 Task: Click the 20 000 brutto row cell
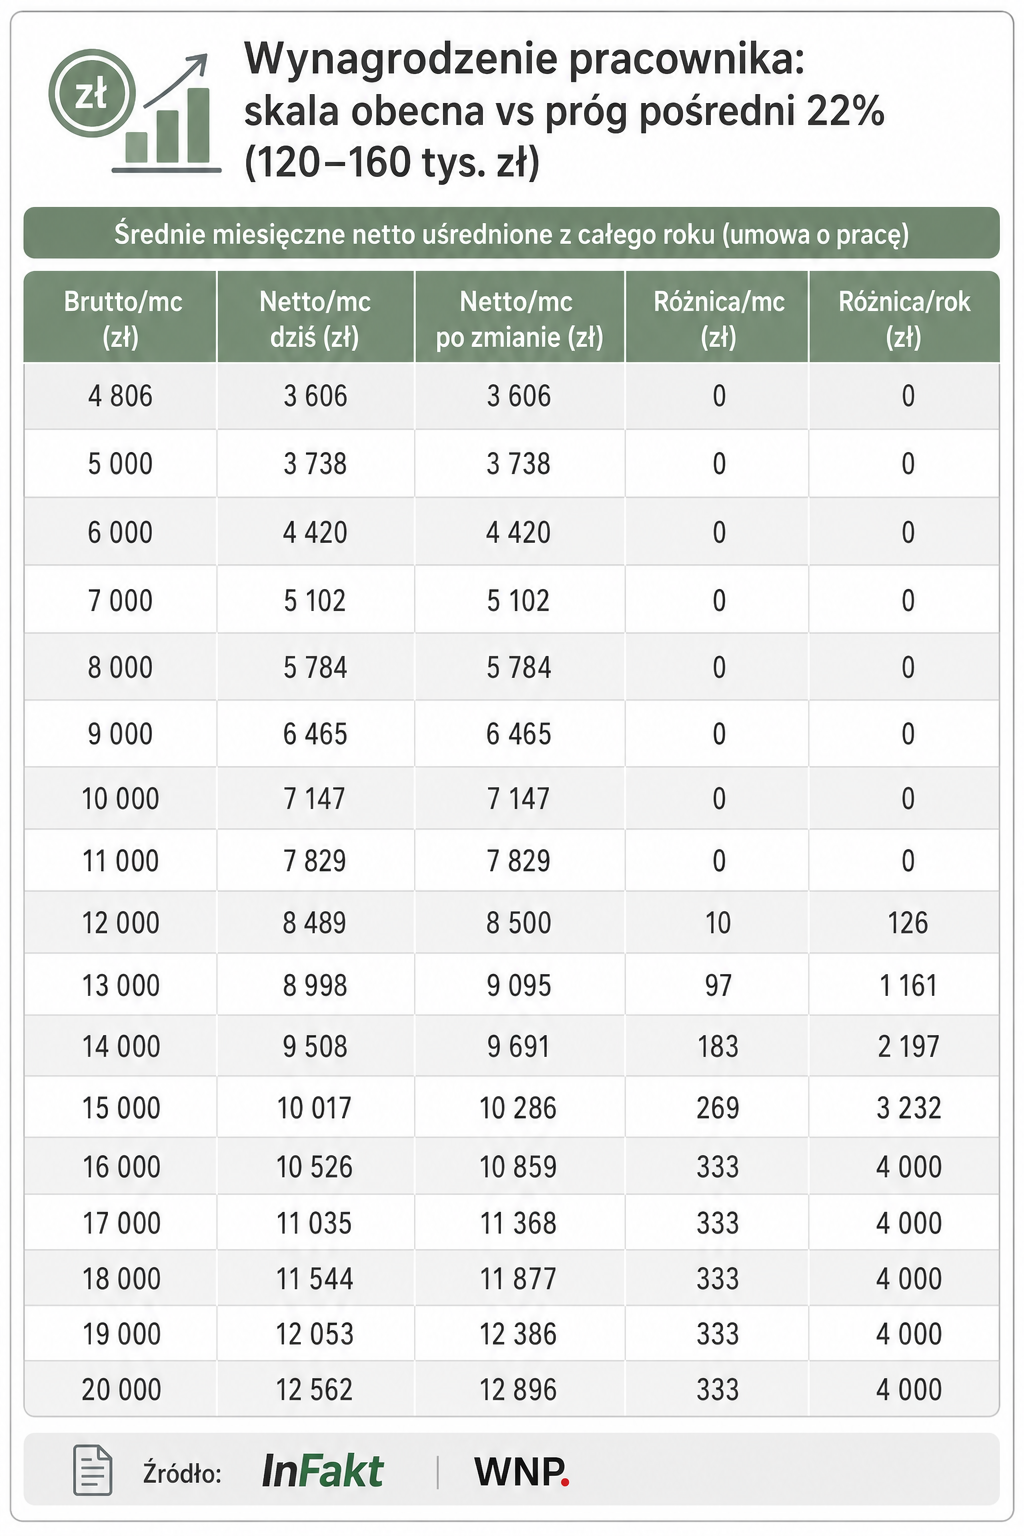(121, 1389)
